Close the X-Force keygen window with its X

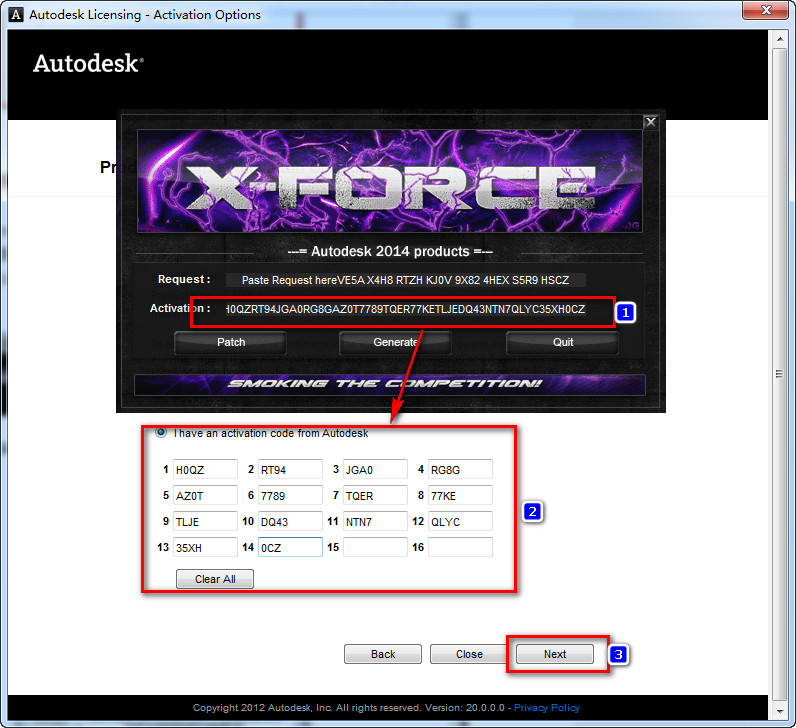click(650, 122)
